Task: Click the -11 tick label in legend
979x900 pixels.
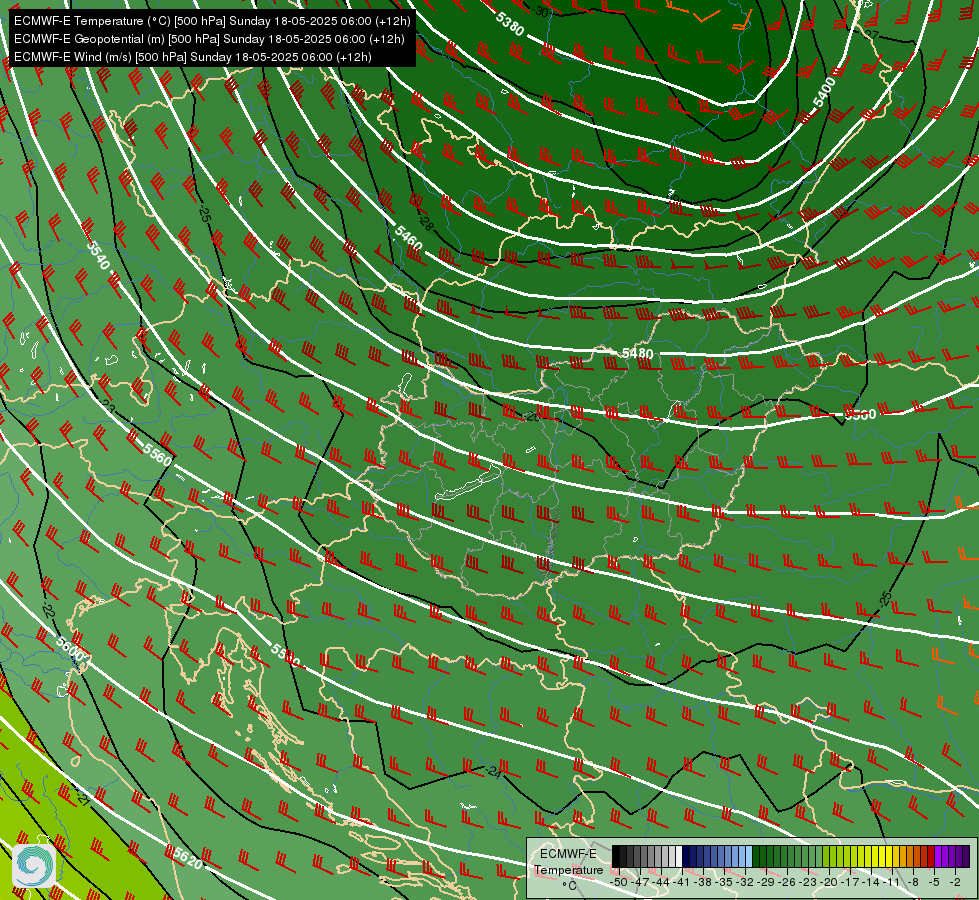Action: [x=892, y=882]
